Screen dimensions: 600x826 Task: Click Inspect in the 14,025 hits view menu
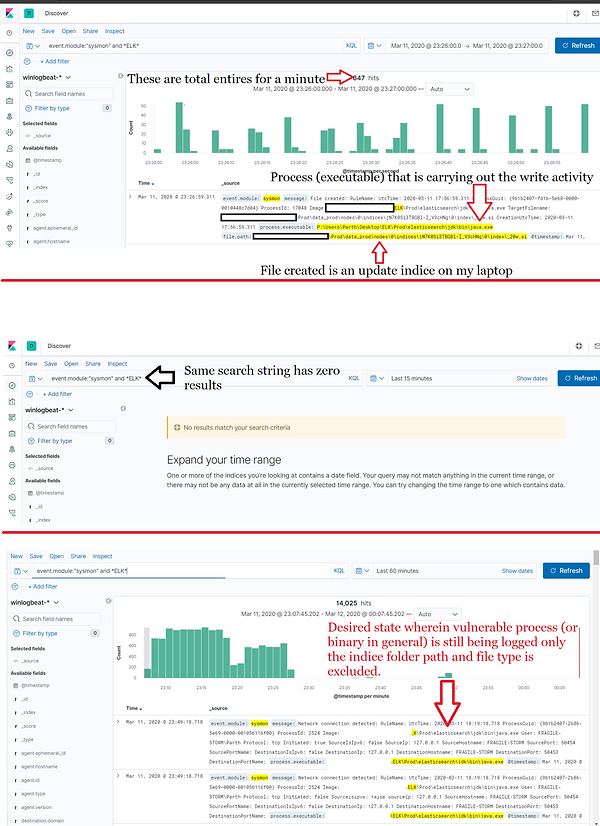(x=103, y=556)
